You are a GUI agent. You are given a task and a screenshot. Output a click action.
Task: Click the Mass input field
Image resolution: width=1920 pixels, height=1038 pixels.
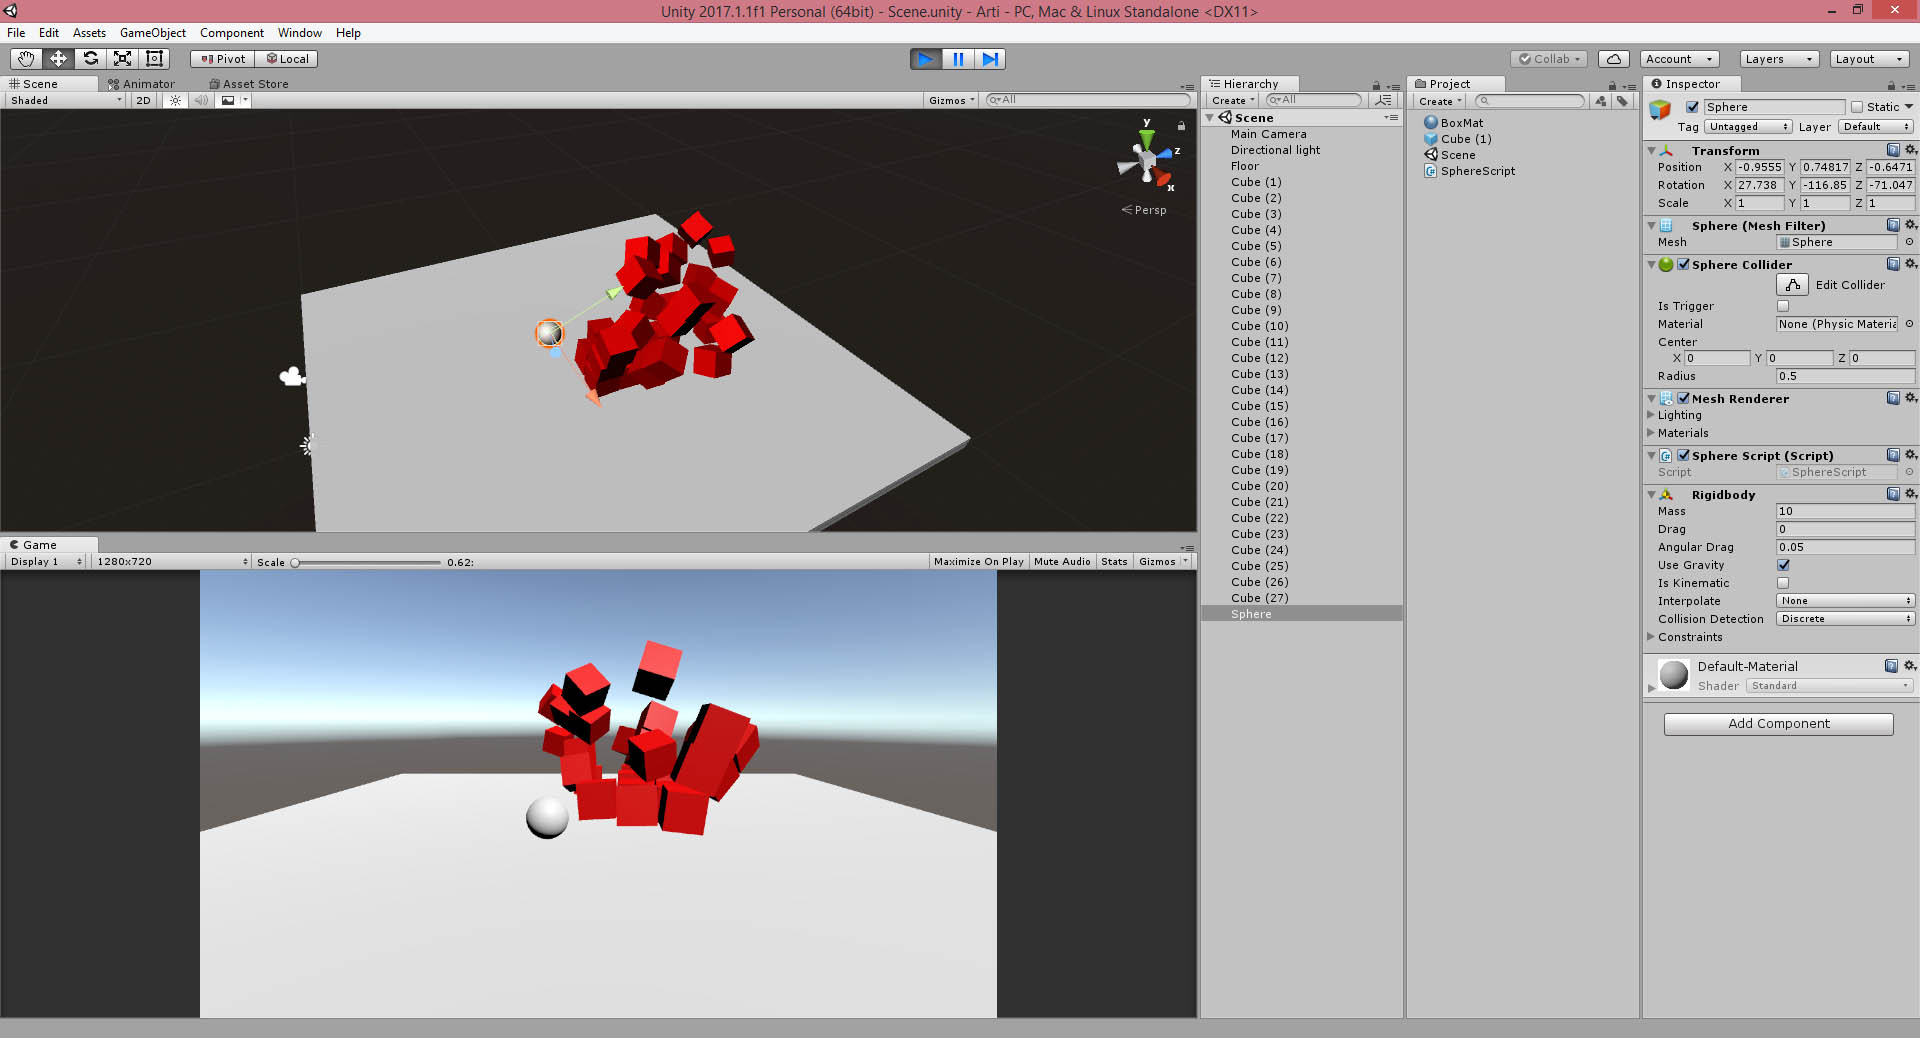point(1845,511)
